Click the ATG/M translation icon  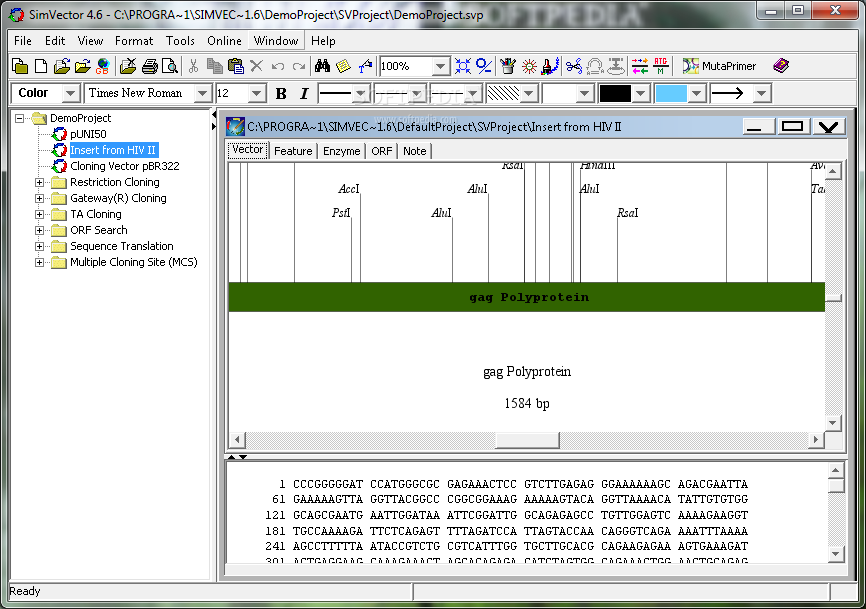click(661, 66)
